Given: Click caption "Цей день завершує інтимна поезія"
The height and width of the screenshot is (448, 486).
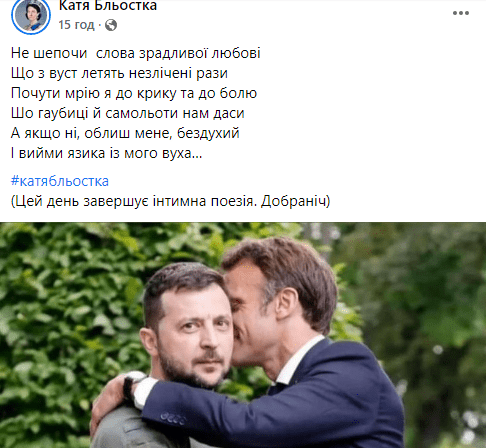Looking at the screenshot, I should coord(135,201).
